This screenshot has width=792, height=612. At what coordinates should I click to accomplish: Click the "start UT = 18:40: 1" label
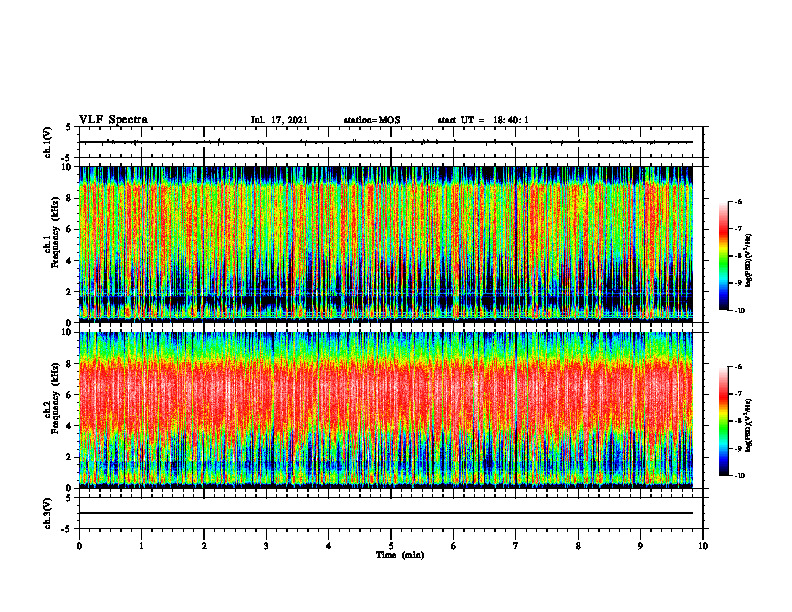pyautogui.click(x=483, y=120)
